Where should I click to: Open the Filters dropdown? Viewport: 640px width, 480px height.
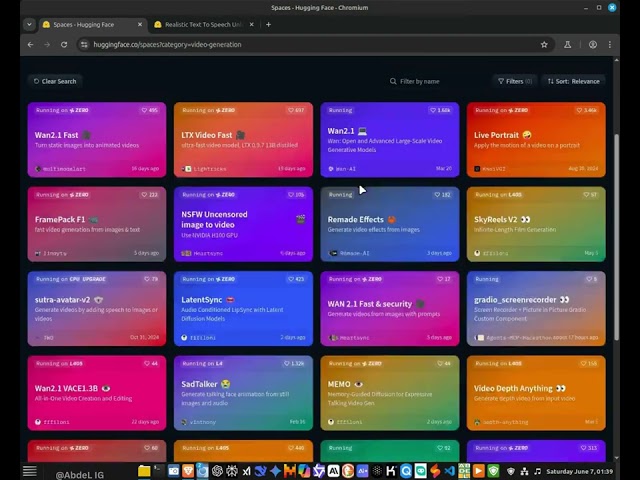coord(515,81)
